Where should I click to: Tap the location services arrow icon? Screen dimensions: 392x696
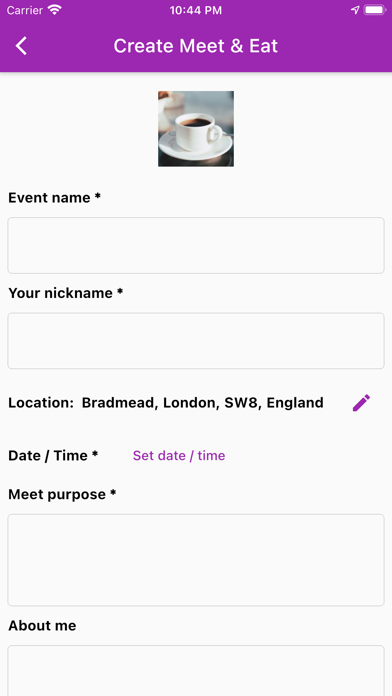pyautogui.click(x=355, y=10)
